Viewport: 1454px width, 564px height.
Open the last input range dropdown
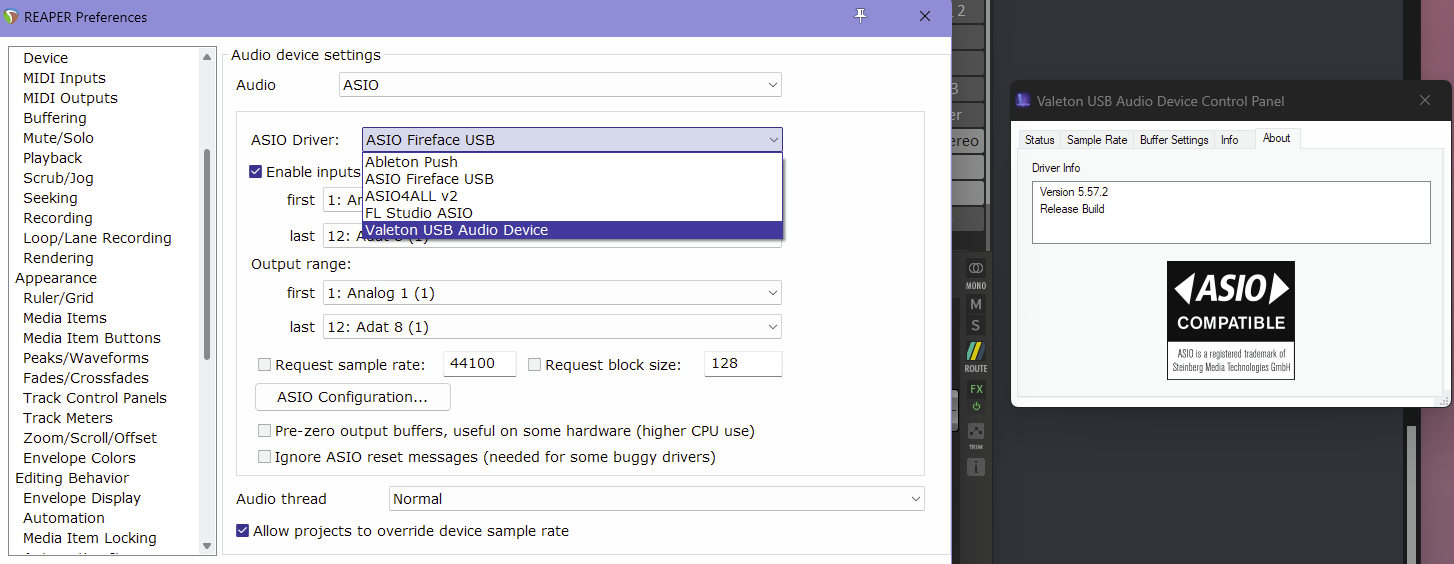(342, 236)
